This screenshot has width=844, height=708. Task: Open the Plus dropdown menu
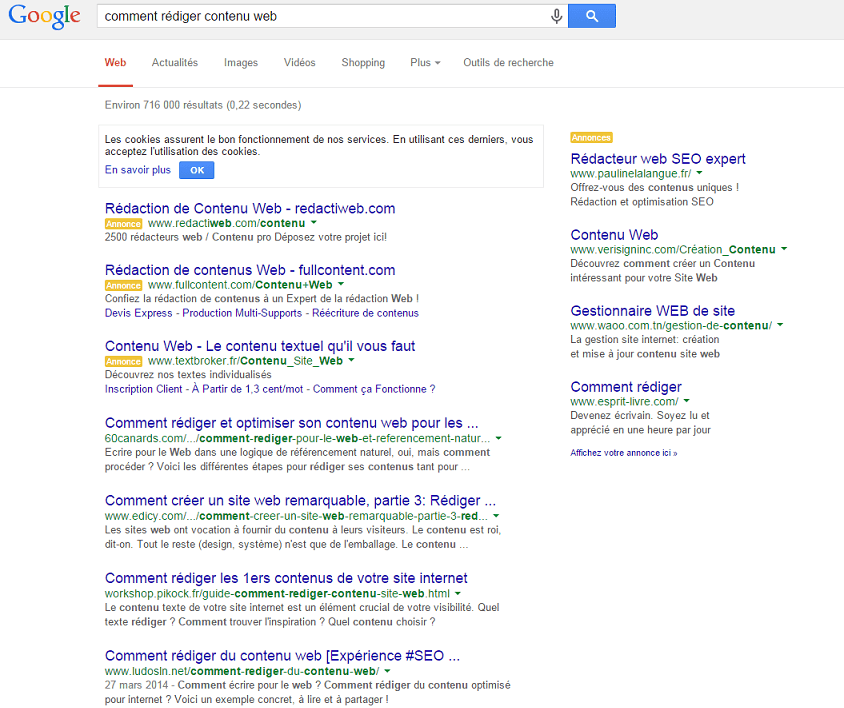425,62
